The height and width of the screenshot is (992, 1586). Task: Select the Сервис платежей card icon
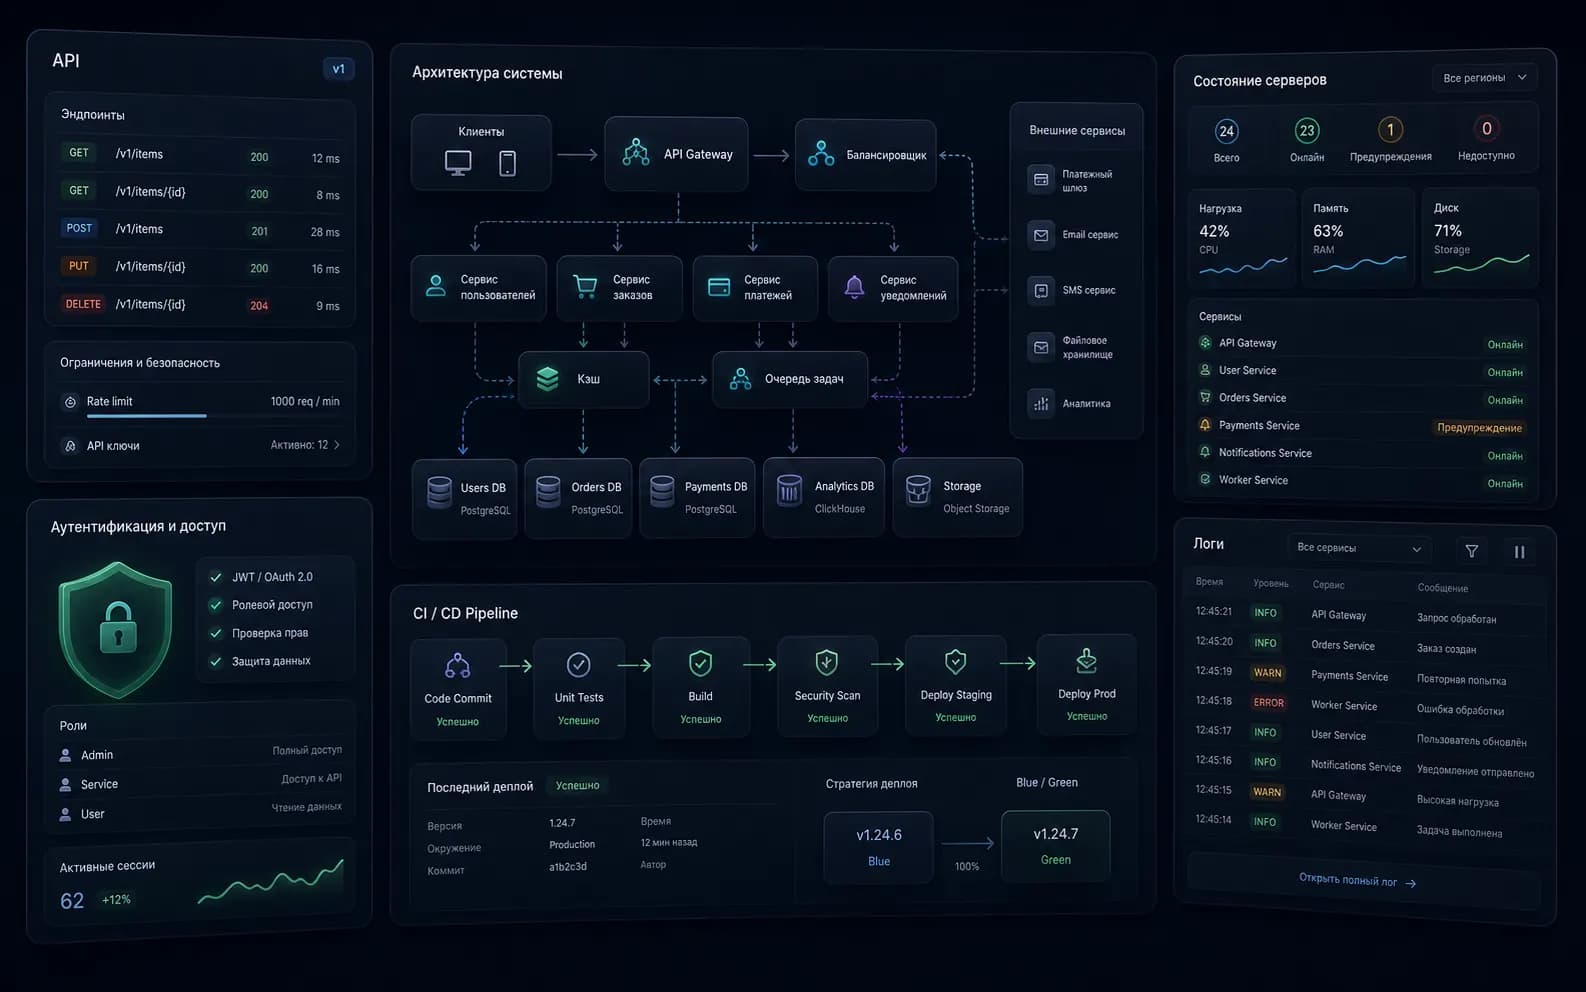[x=719, y=287]
